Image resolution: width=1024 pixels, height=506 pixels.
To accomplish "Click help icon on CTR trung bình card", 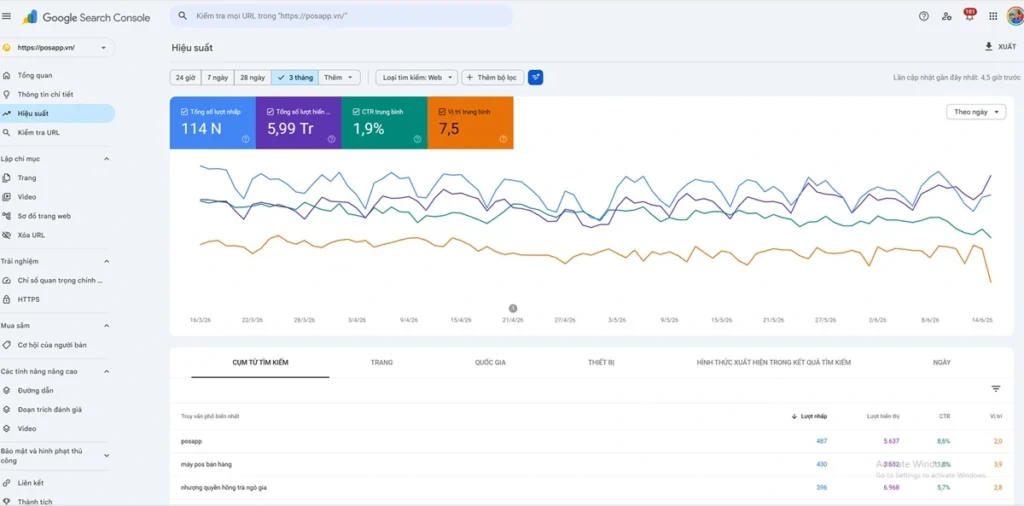I will tap(417, 139).
